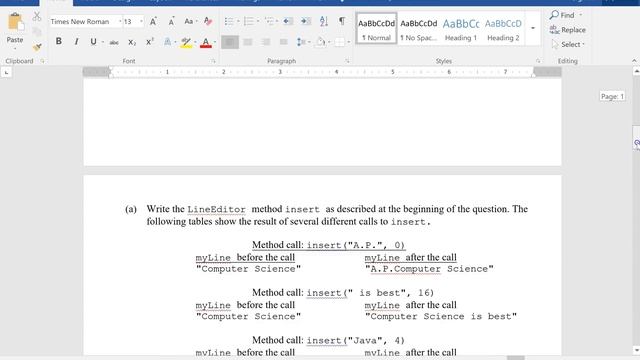This screenshot has height=360, width=640.
Task: Click the text "insert("A.P.", 0)"
Action: pyautogui.click(x=356, y=245)
